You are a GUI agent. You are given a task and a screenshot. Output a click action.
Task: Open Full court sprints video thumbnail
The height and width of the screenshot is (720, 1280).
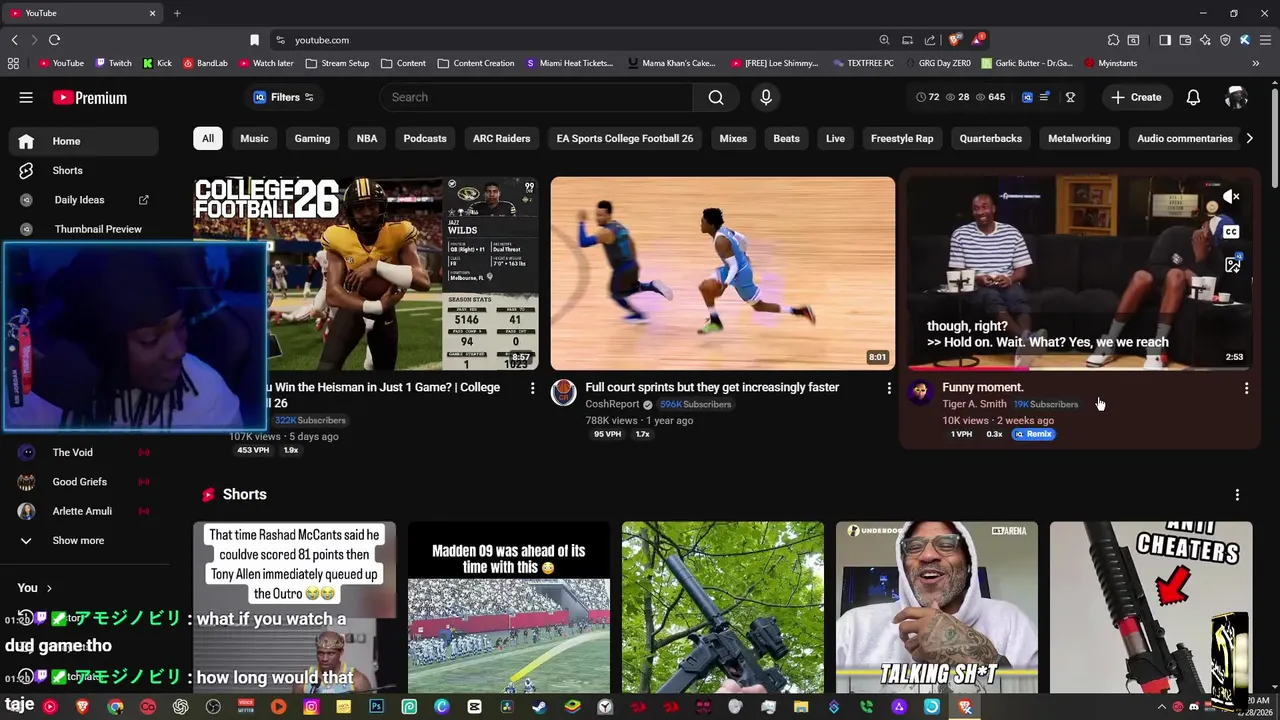[722, 273]
